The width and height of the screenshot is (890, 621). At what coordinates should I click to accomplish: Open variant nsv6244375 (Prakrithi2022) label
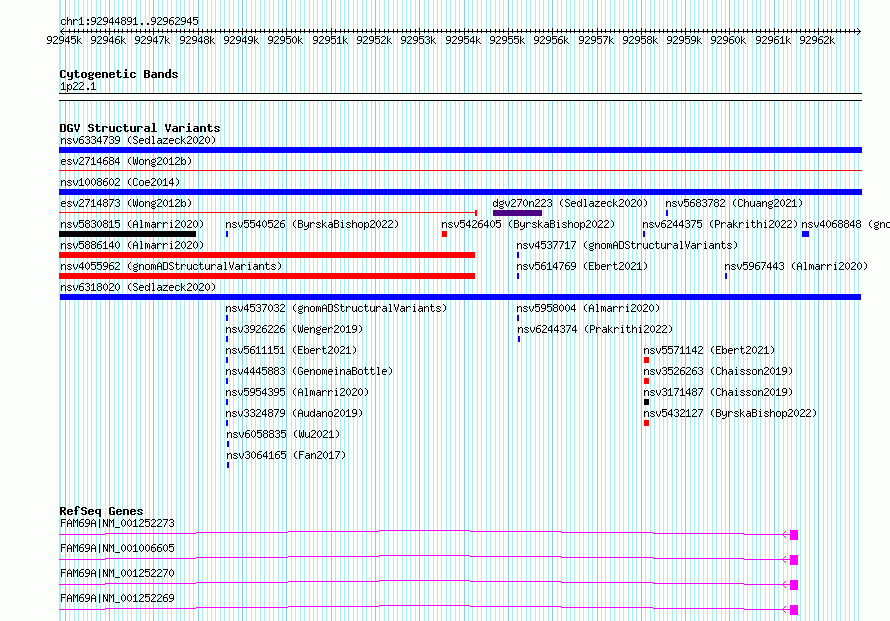pos(720,224)
